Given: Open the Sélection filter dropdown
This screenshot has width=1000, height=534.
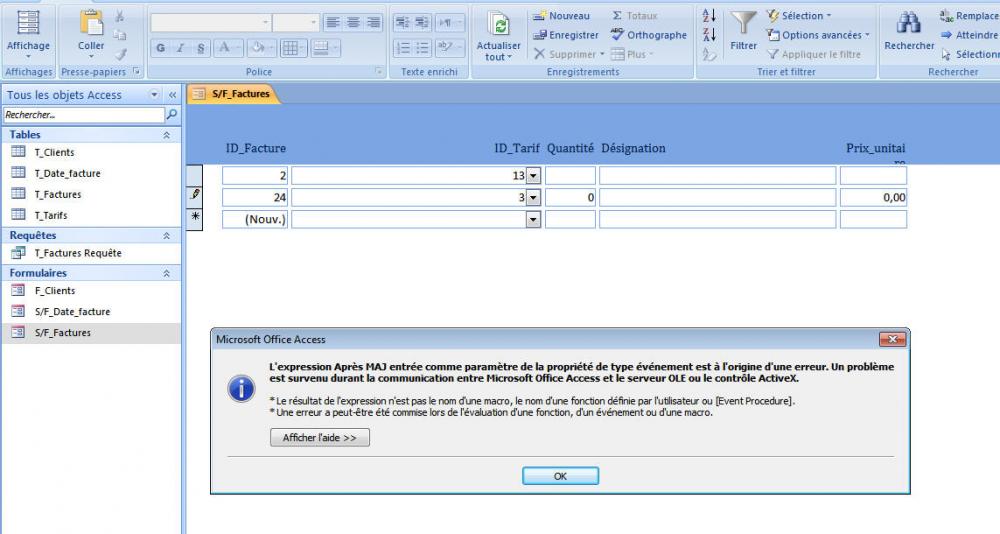Looking at the screenshot, I should pos(799,15).
